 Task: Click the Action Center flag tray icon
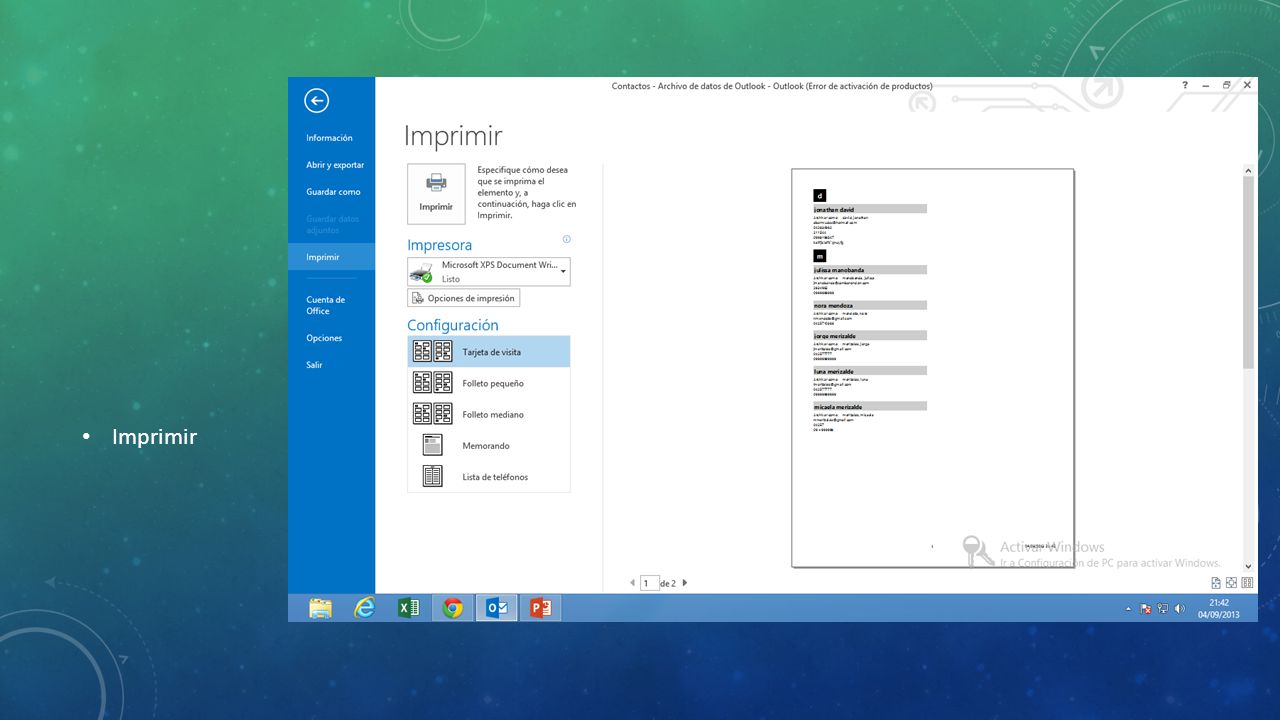(x=1146, y=609)
